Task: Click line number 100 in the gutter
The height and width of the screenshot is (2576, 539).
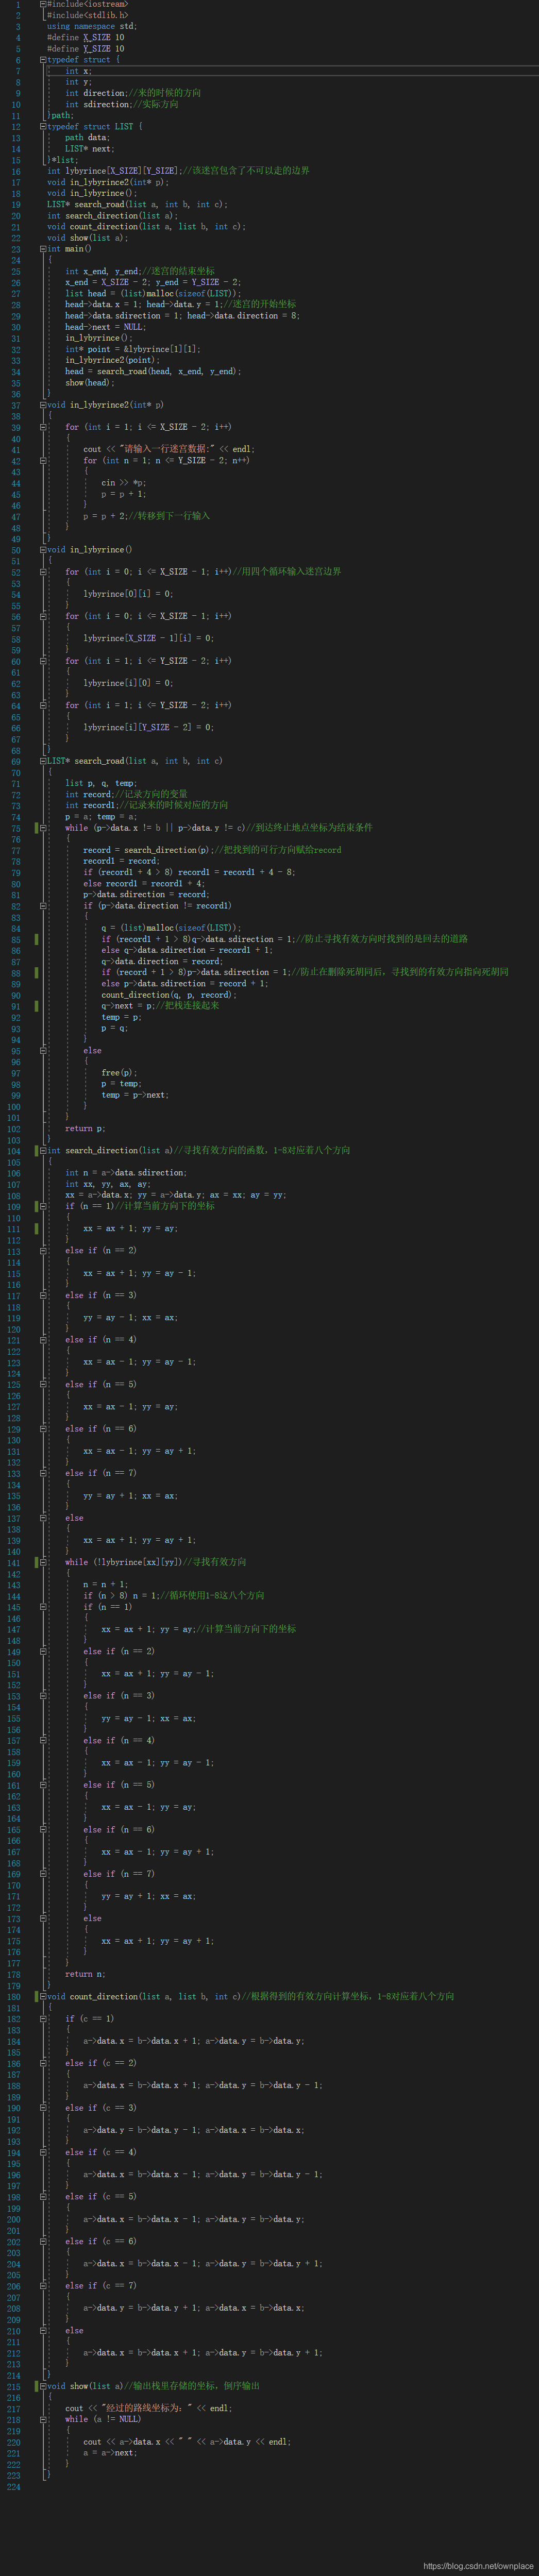Action: (x=13, y=1107)
